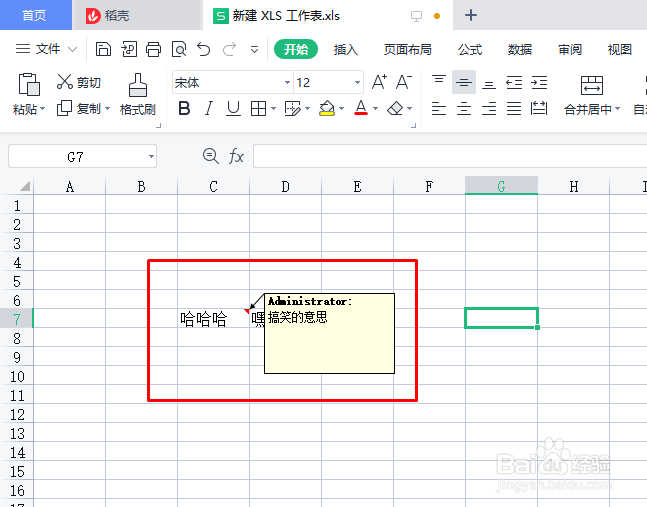Go to the 首页 home tab
The width and height of the screenshot is (647, 507).
point(35,15)
